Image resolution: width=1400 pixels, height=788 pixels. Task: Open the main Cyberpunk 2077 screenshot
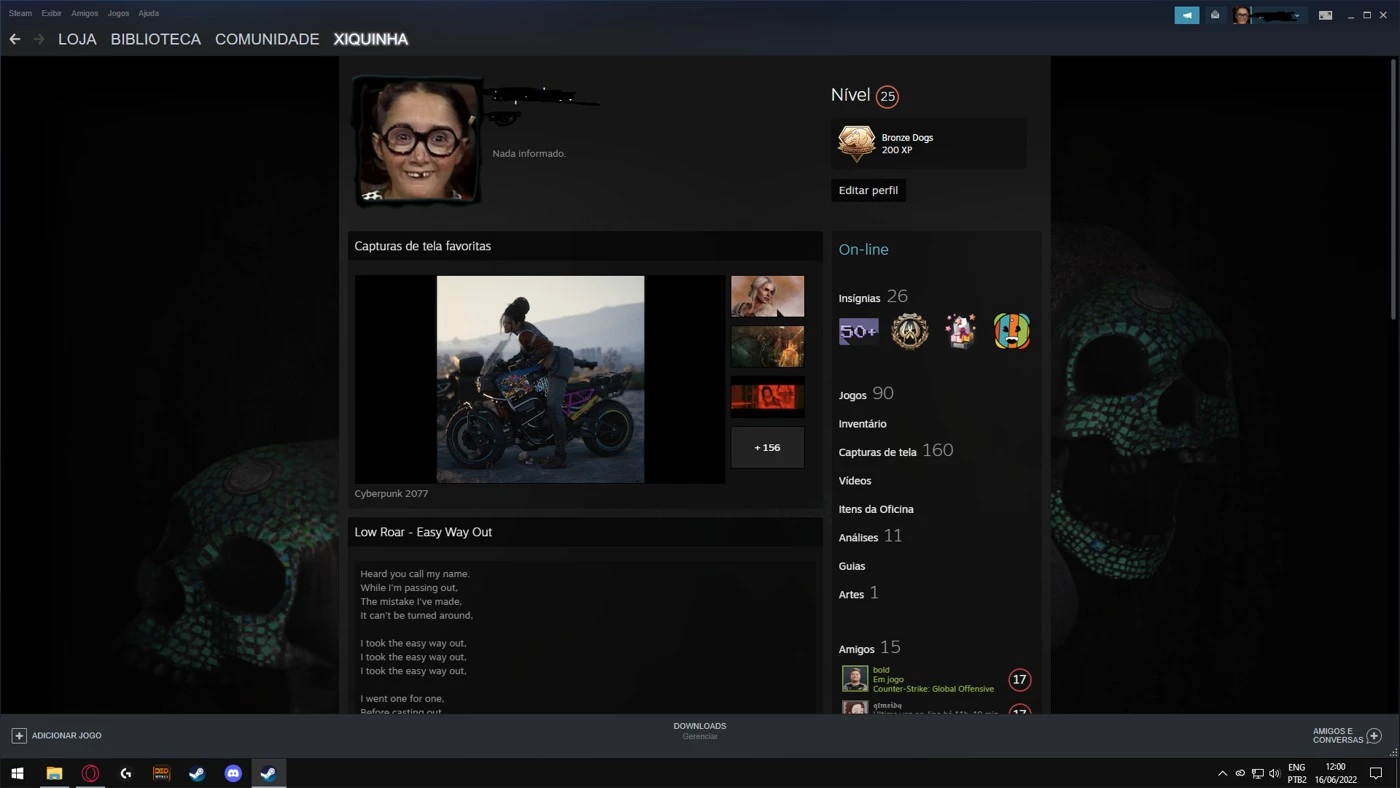[540, 379]
